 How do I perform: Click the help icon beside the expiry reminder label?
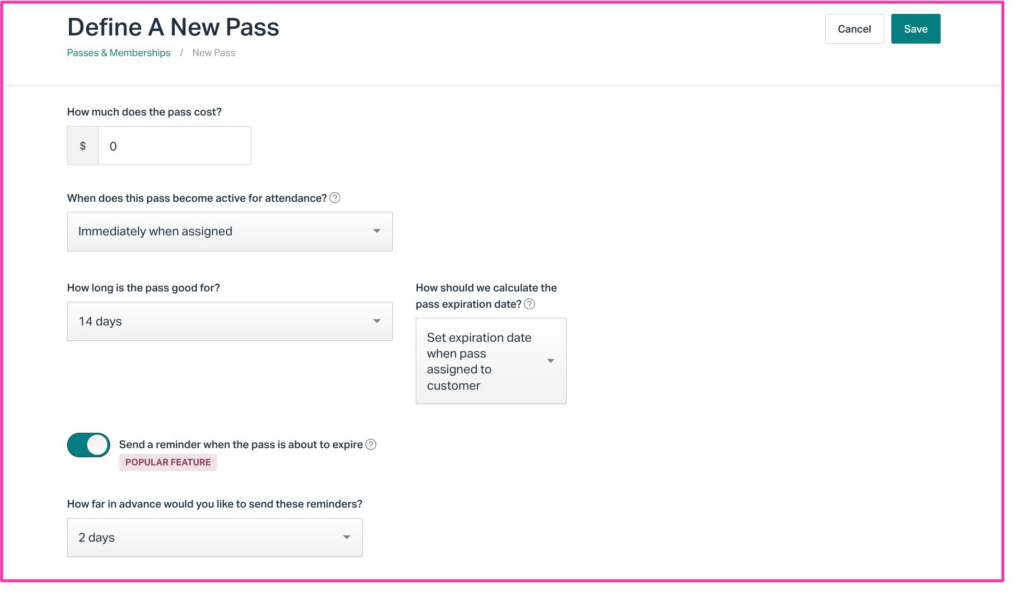371,445
